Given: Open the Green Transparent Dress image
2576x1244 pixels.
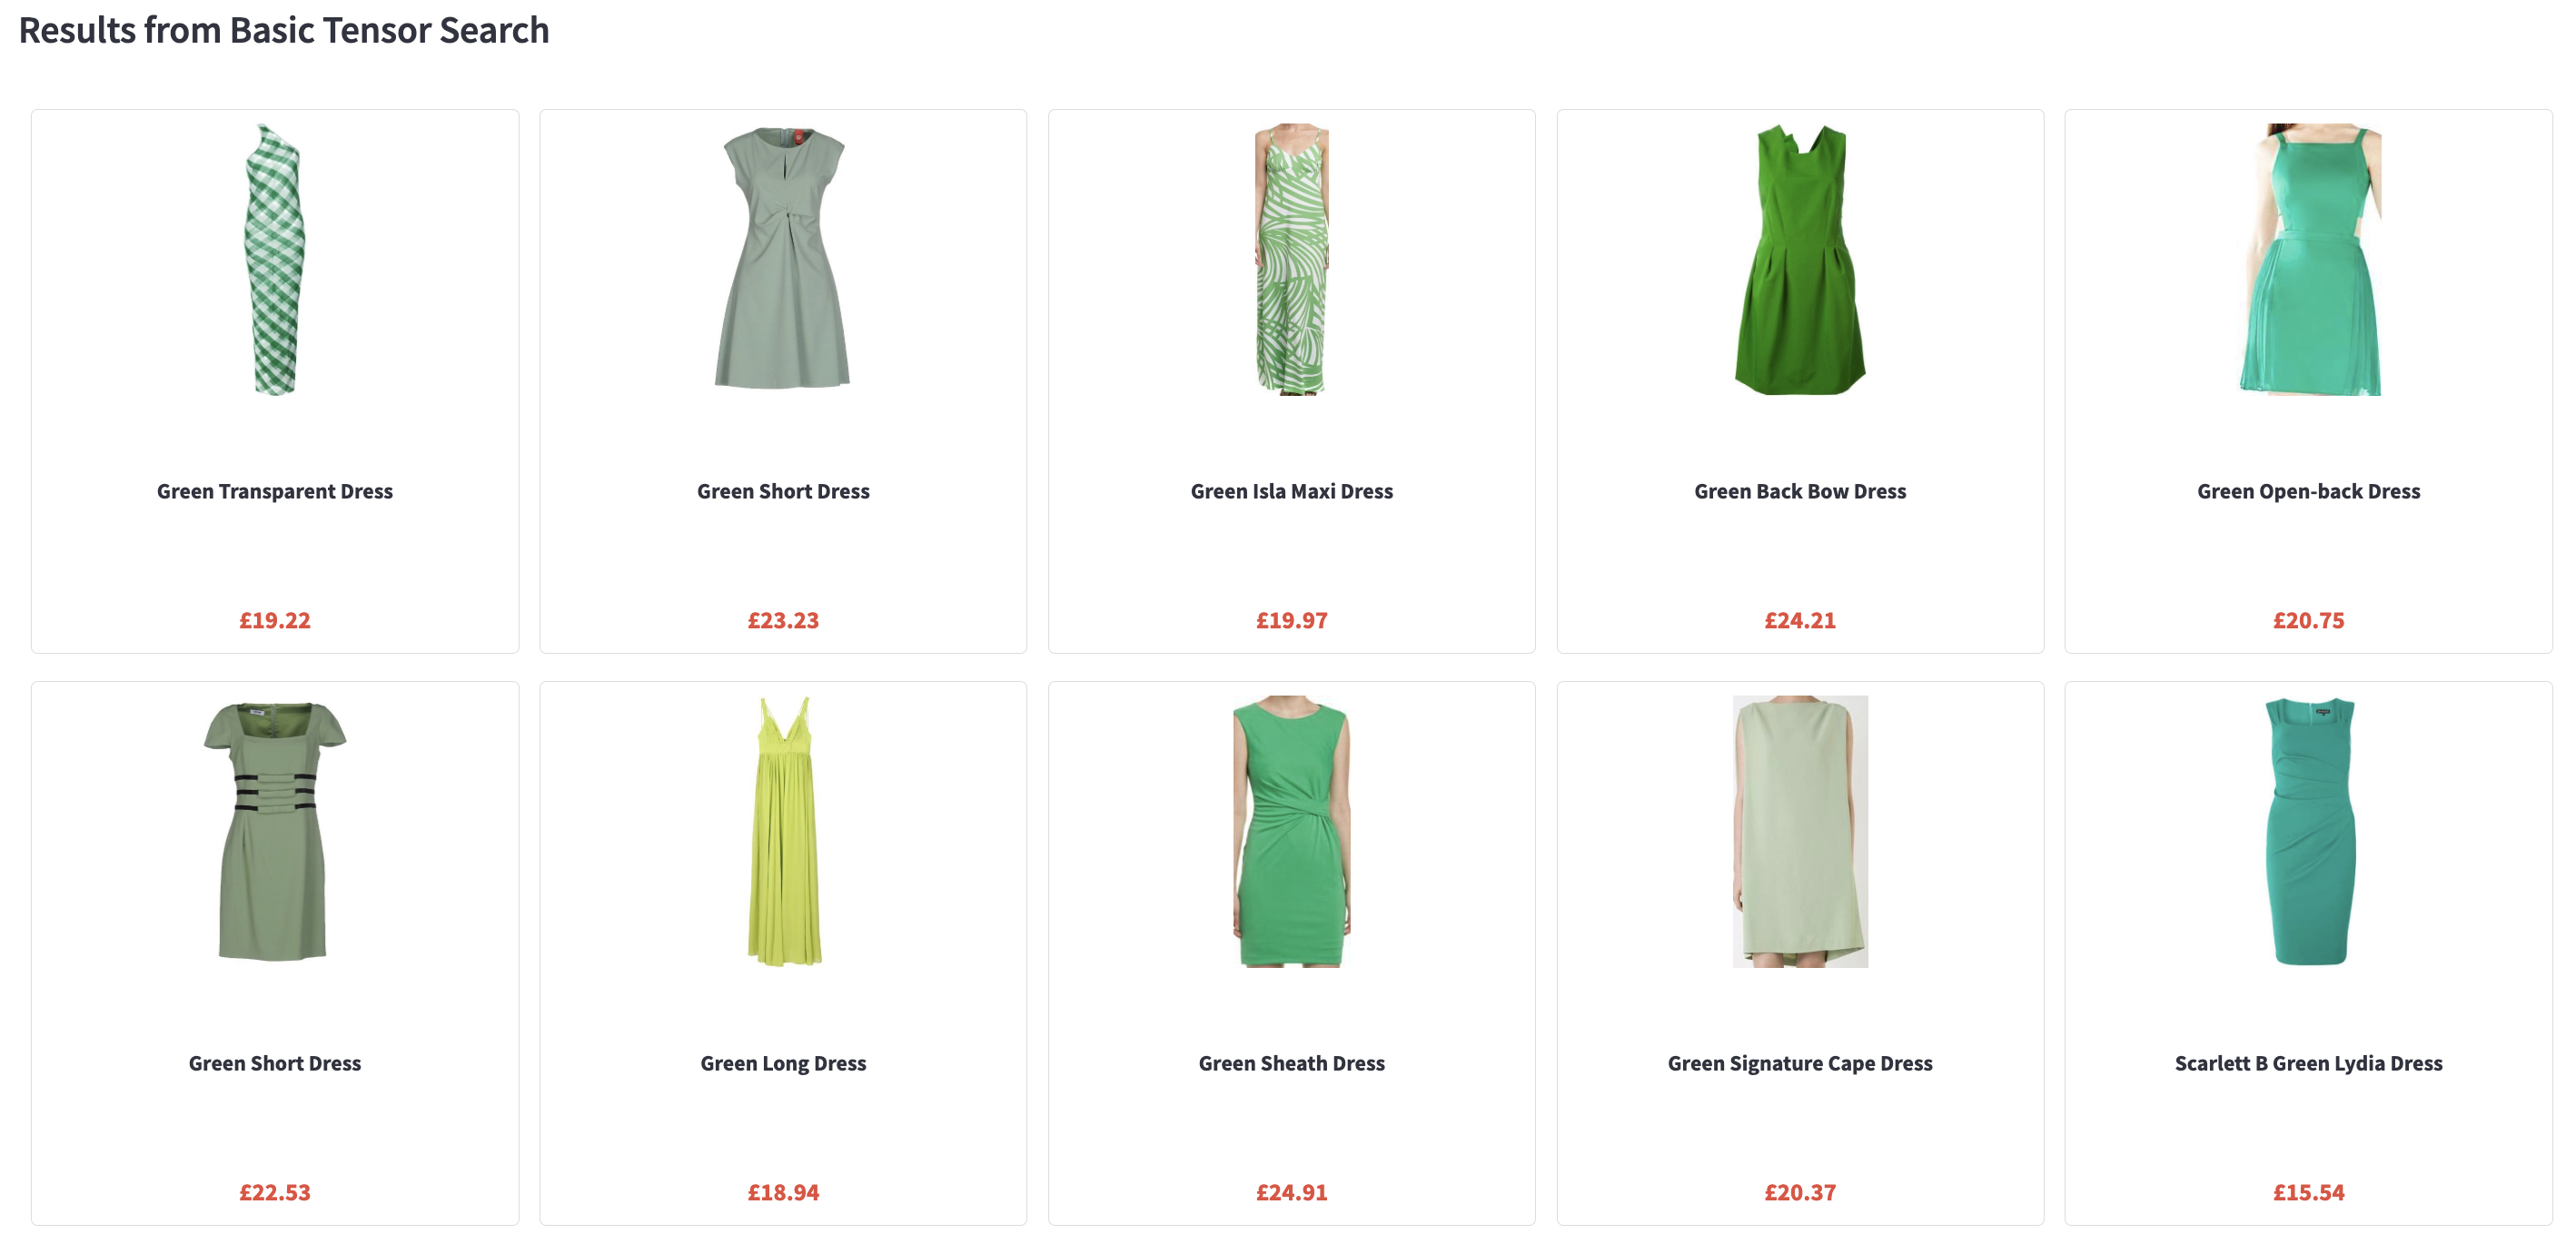Looking at the screenshot, I should 274,259.
